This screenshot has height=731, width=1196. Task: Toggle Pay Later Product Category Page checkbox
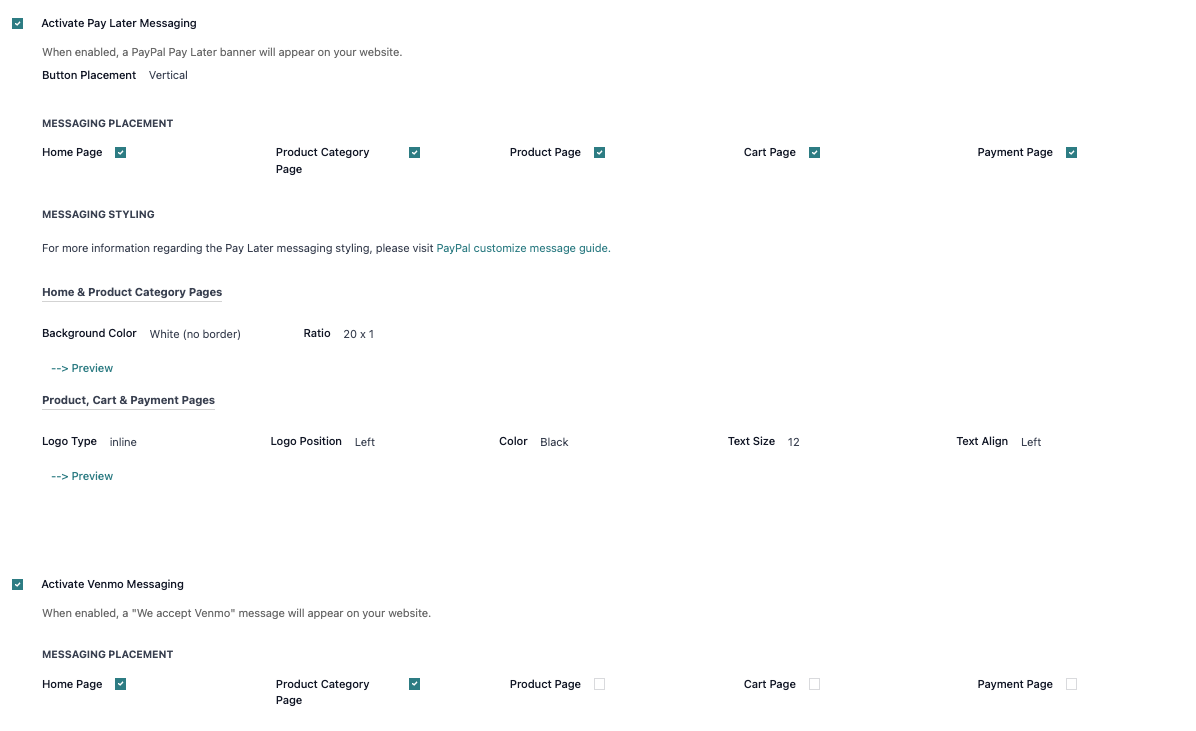pos(414,152)
